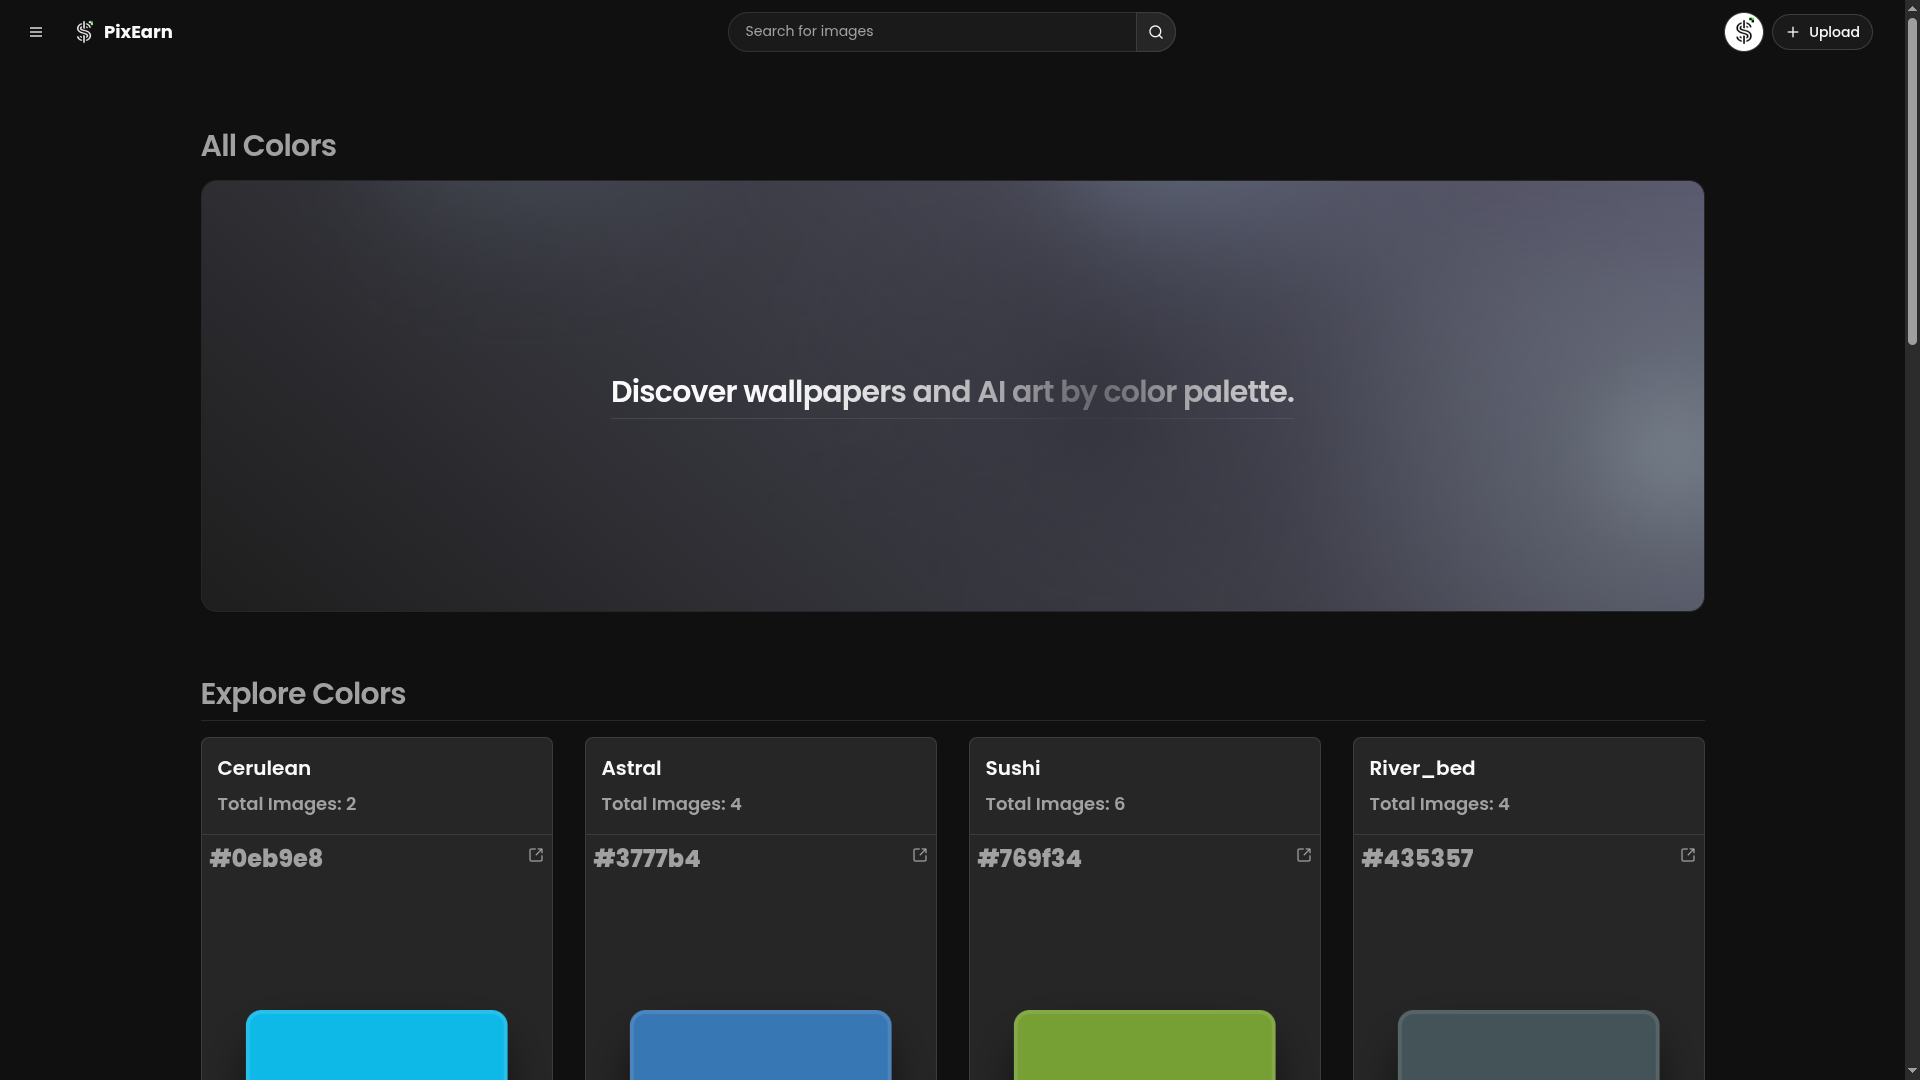Click the PixEarn dollar-sign logo
This screenshot has width=1920, height=1080.
pyautogui.click(x=84, y=31)
